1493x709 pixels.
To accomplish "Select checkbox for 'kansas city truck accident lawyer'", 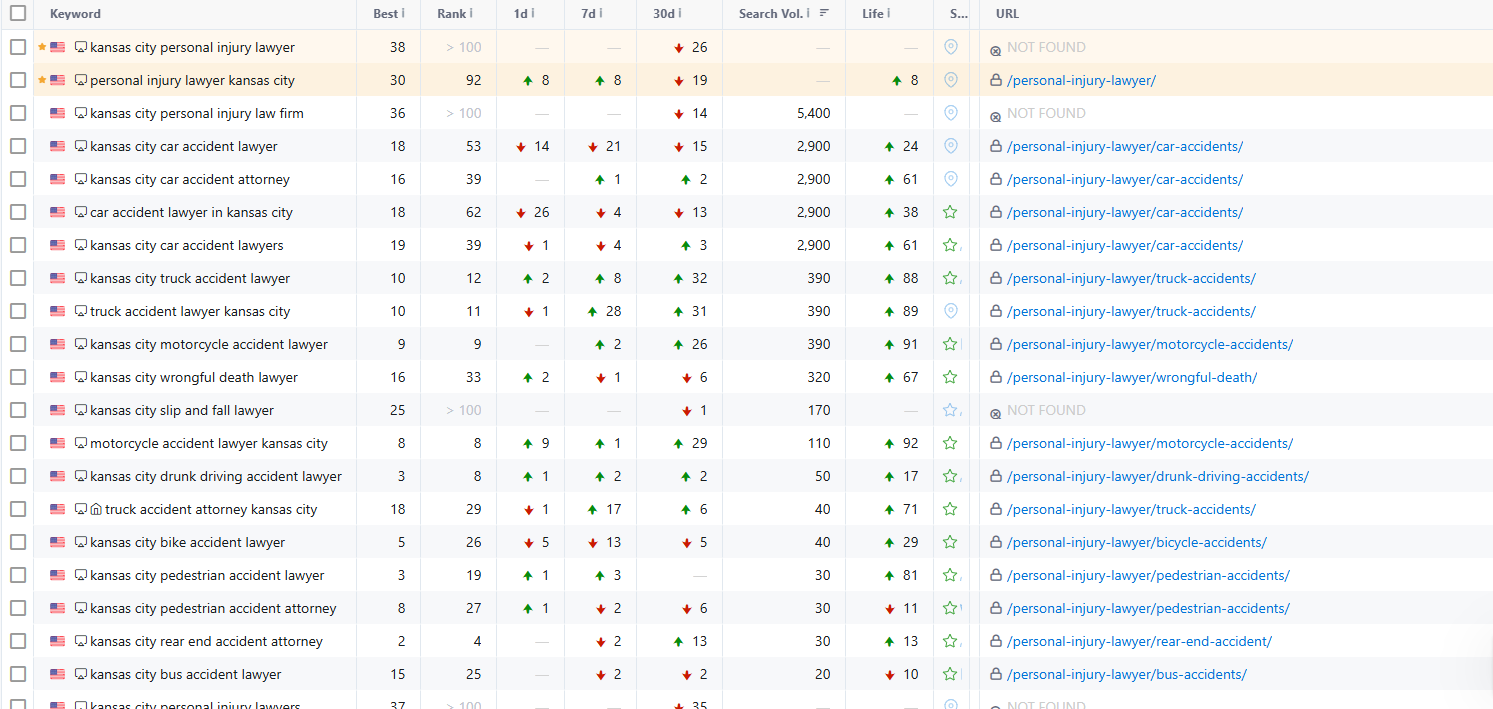I will coord(18,278).
